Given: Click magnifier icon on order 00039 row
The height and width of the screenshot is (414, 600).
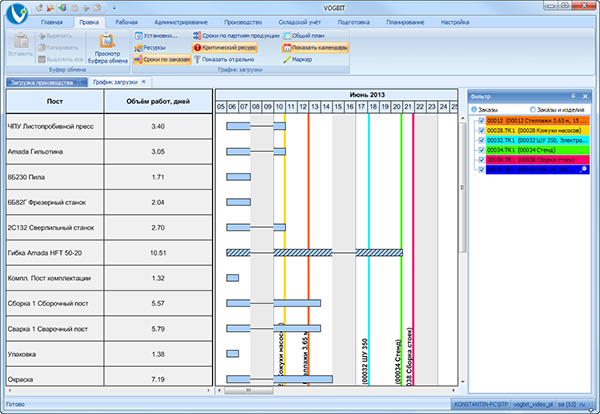Looking at the screenshot, I should [583, 170].
